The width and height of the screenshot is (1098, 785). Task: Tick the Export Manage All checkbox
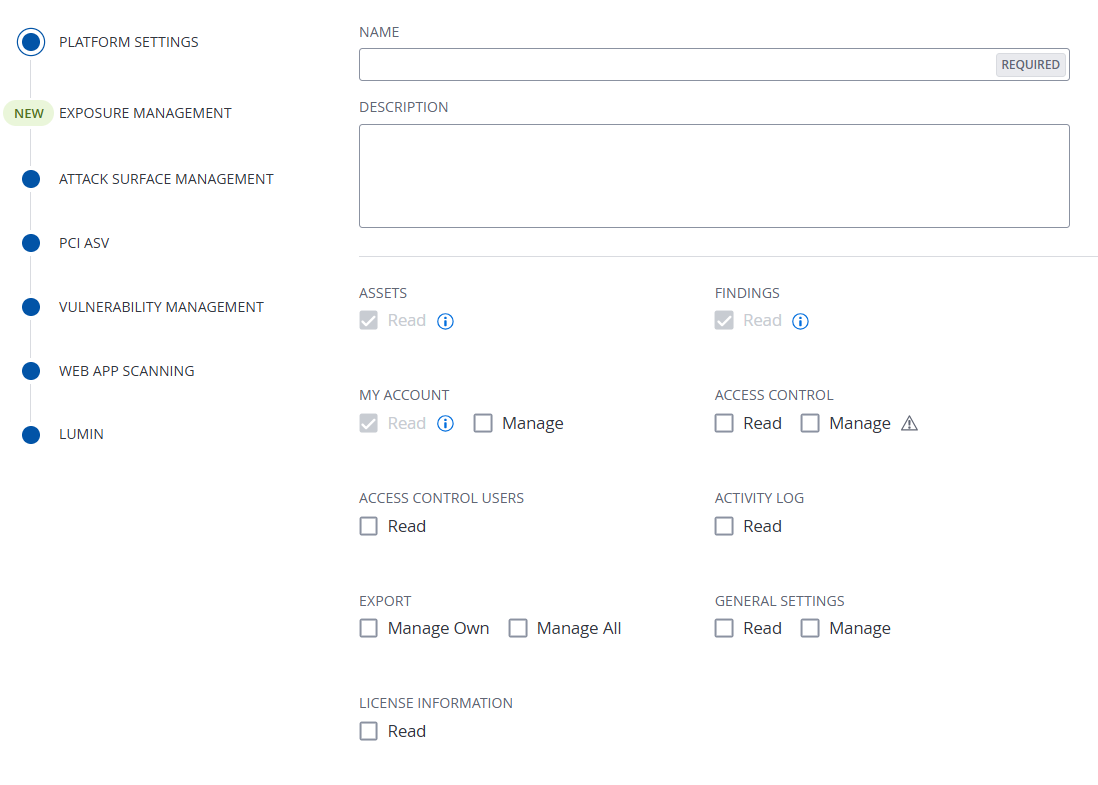[518, 628]
